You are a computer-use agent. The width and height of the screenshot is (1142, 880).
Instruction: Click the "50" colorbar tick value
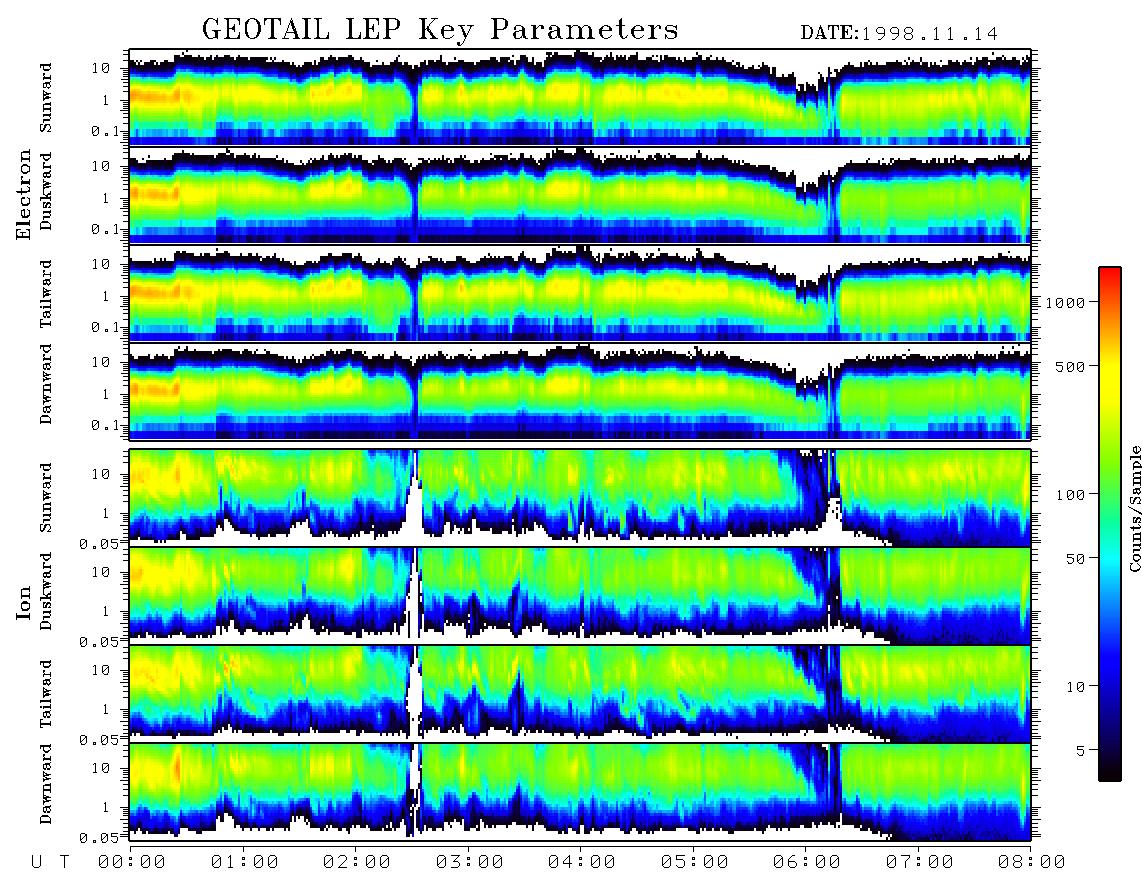click(x=1076, y=559)
